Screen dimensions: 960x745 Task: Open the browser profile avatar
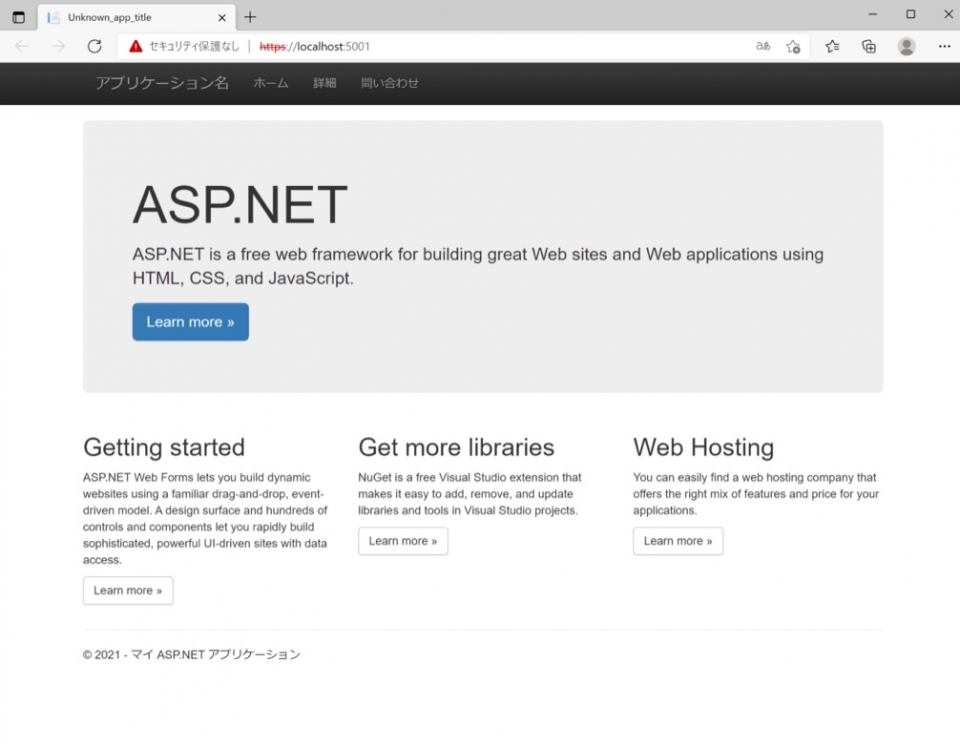(906, 46)
